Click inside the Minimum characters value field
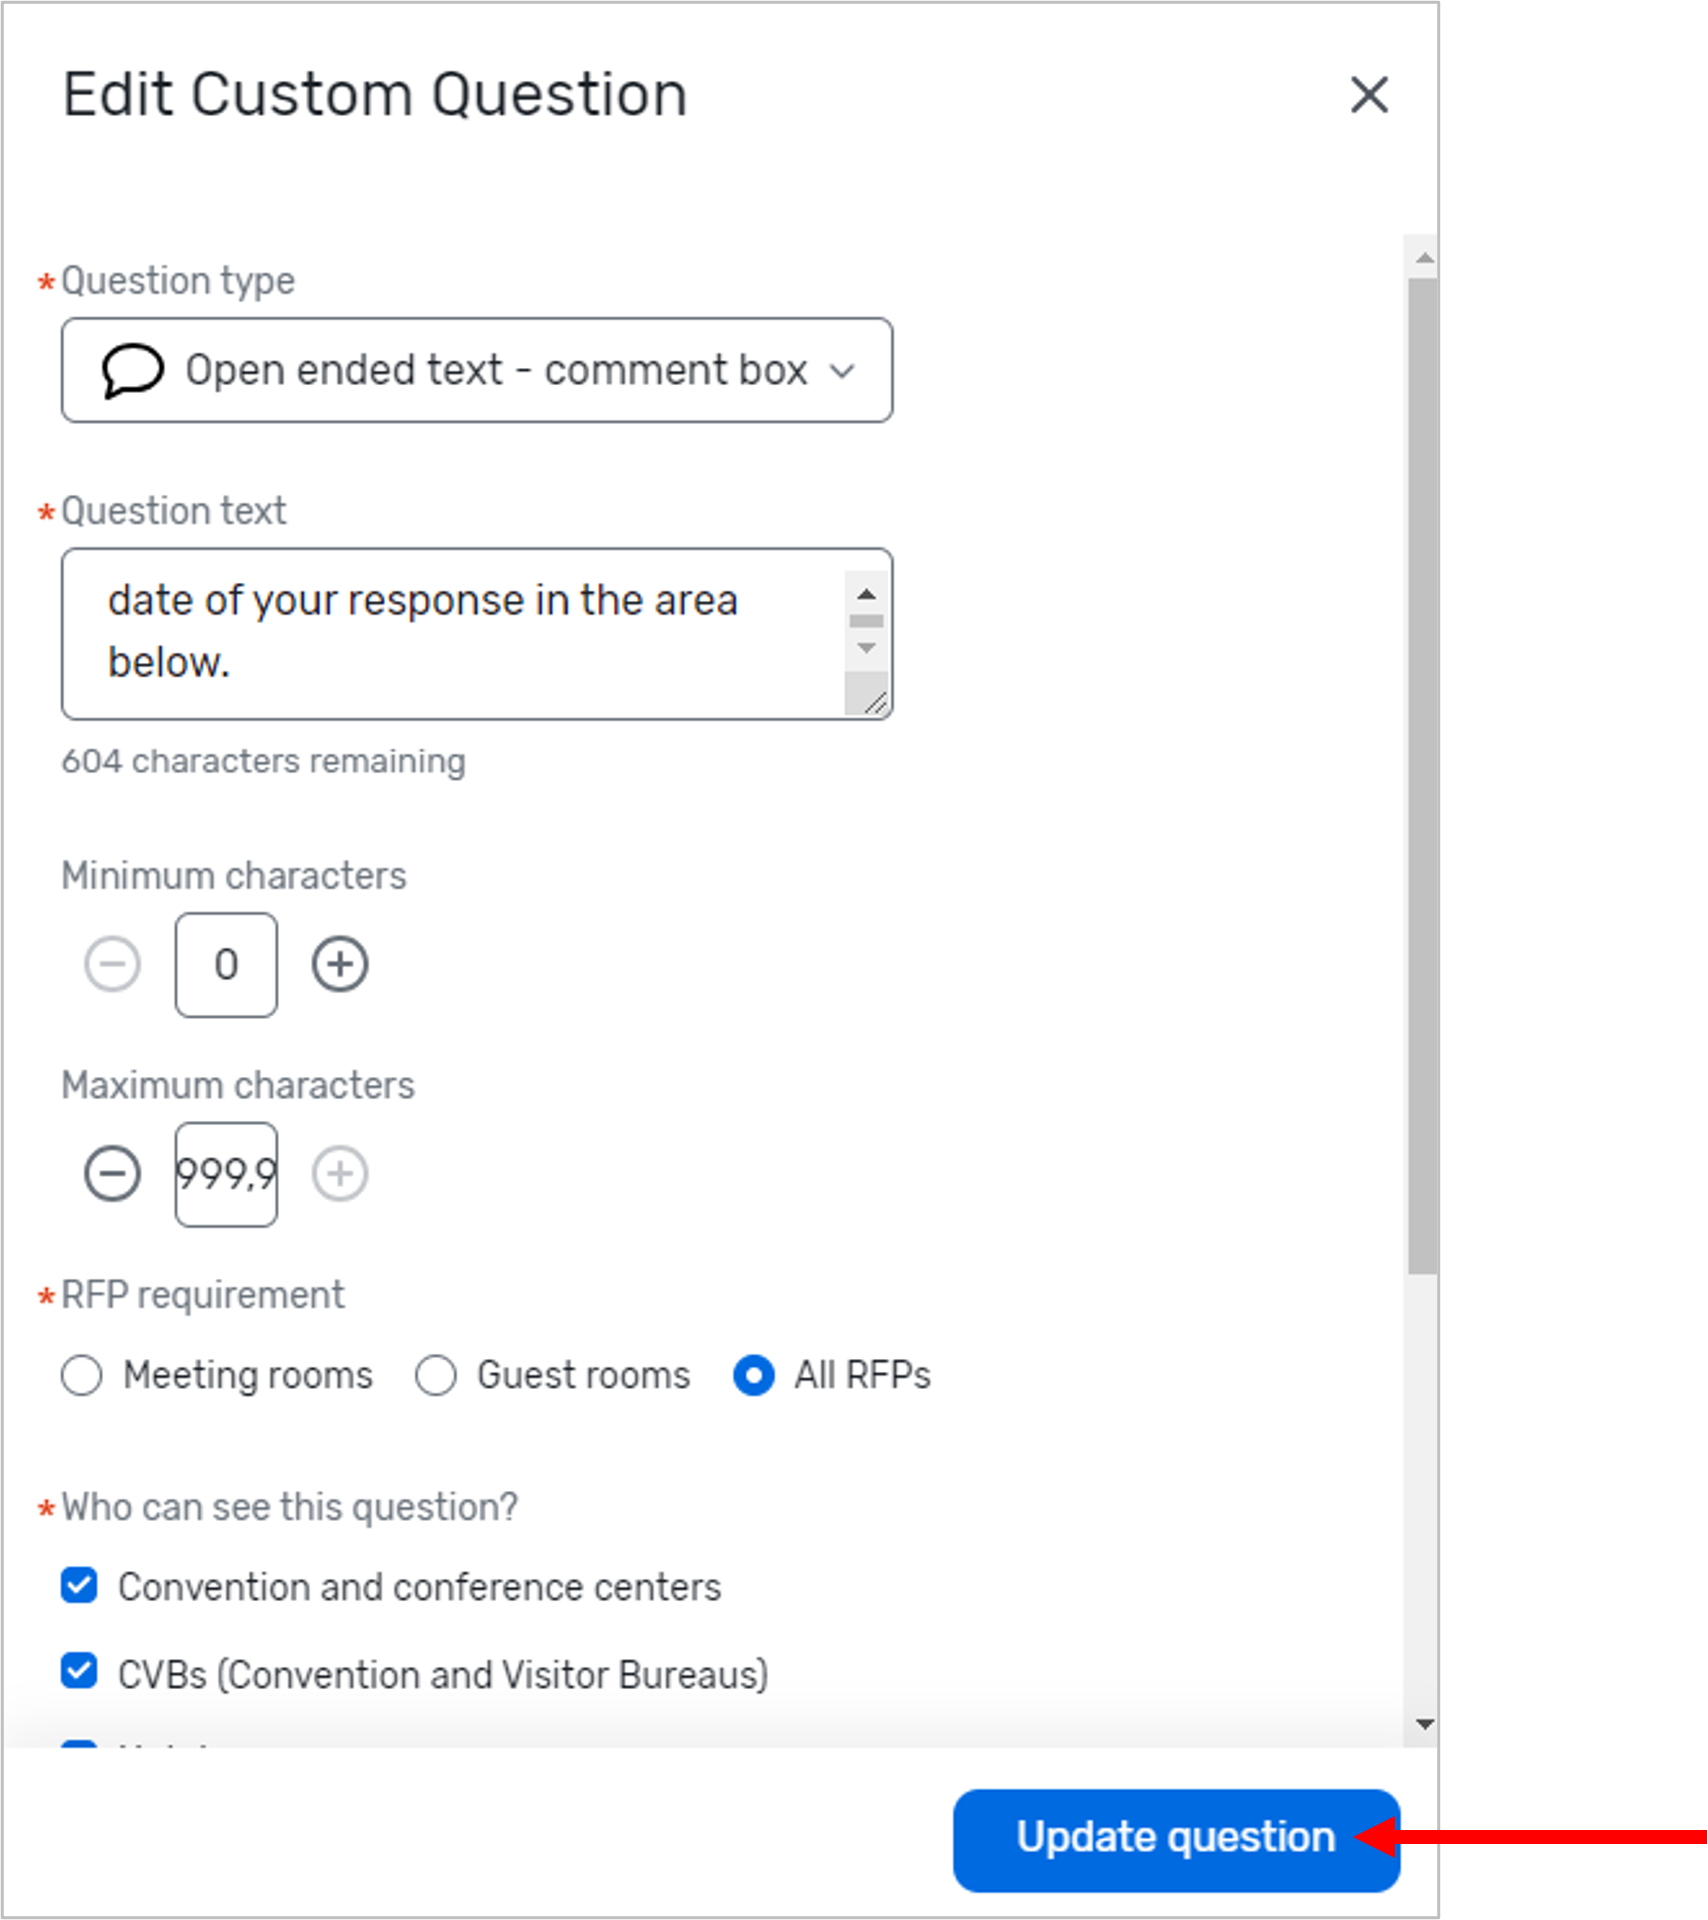This screenshot has height=1920, width=1708. pos(225,963)
